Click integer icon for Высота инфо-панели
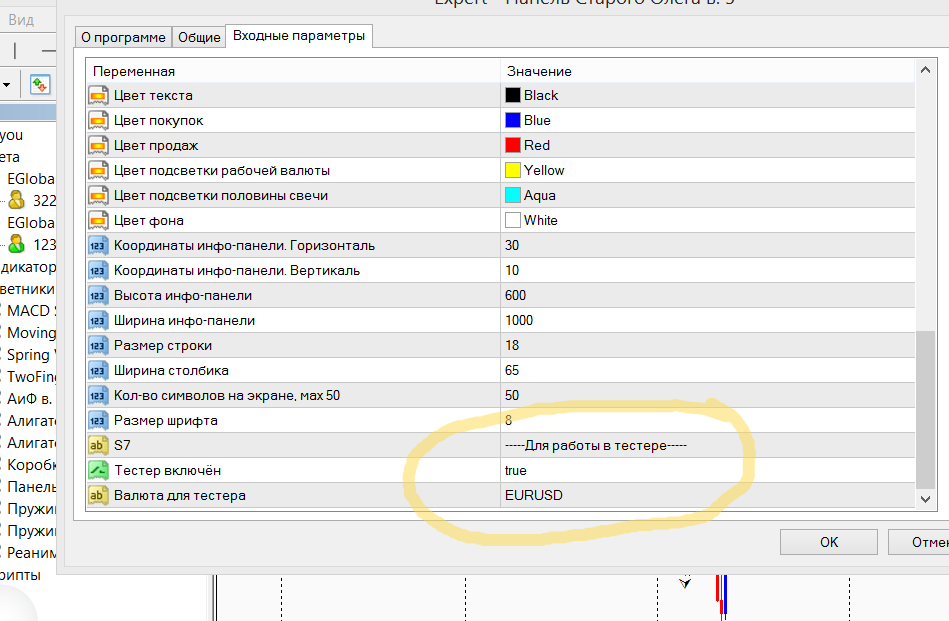Image resolution: width=949 pixels, height=621 pixels. tap(98, 295)
